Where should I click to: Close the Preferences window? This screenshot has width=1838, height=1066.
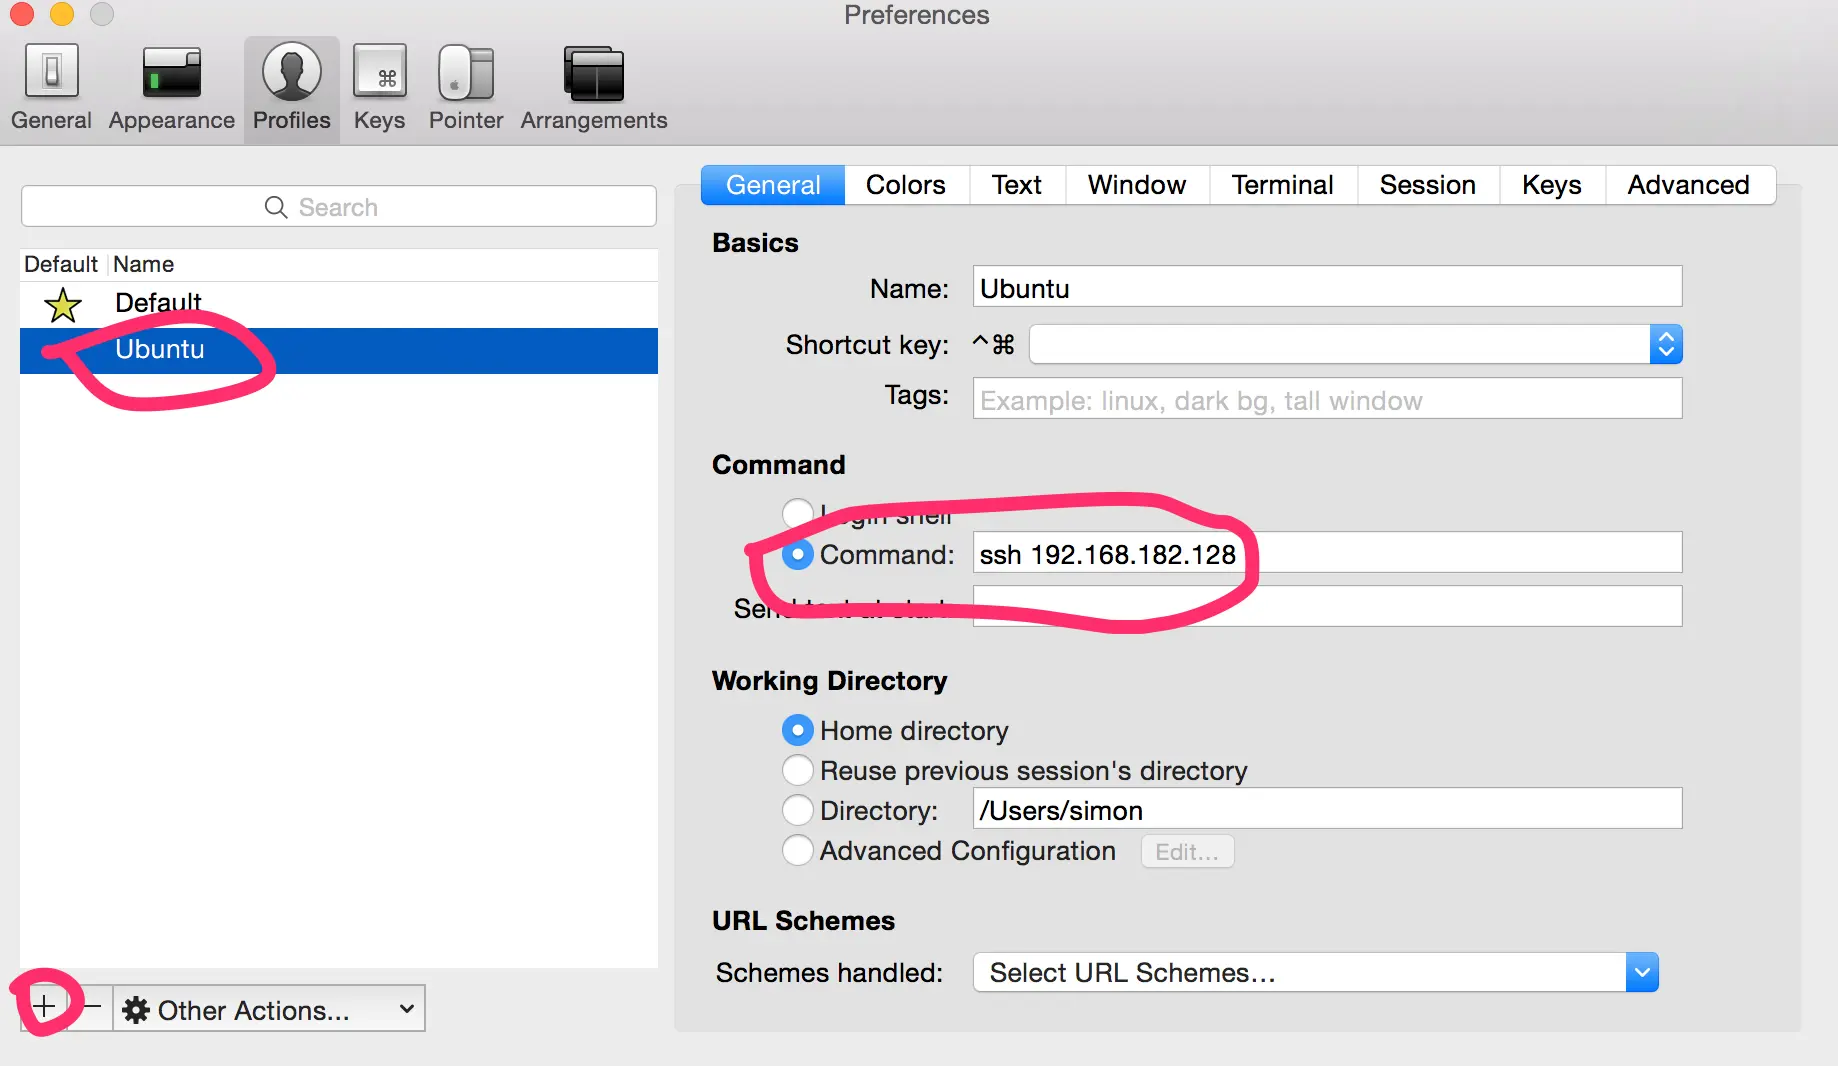21,14
